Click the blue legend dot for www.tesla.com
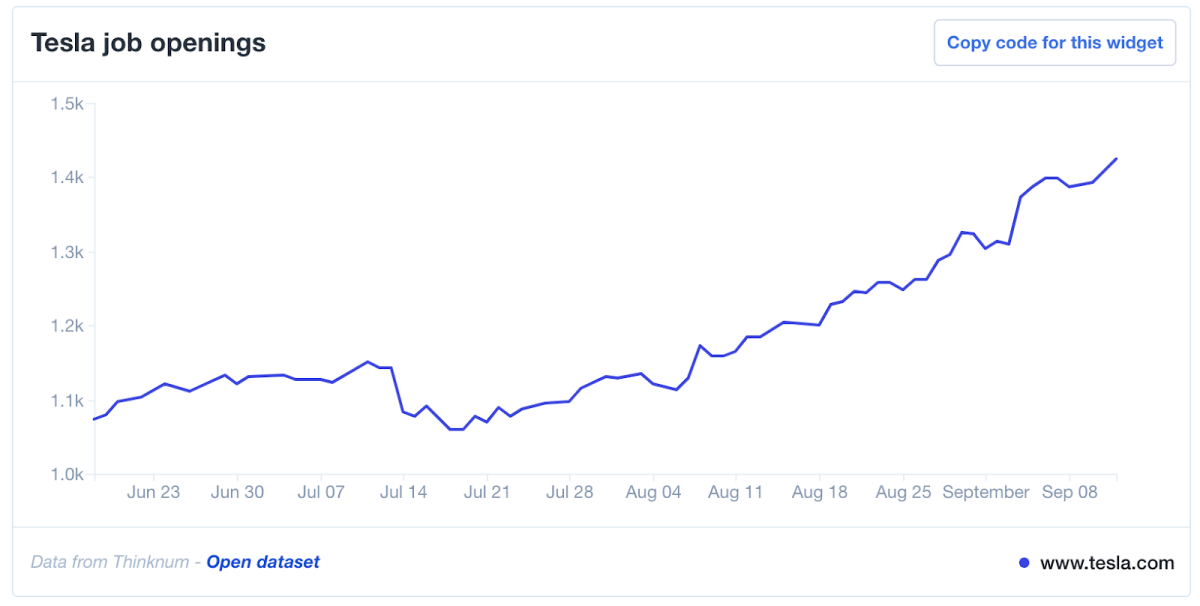 [1024, 563]
